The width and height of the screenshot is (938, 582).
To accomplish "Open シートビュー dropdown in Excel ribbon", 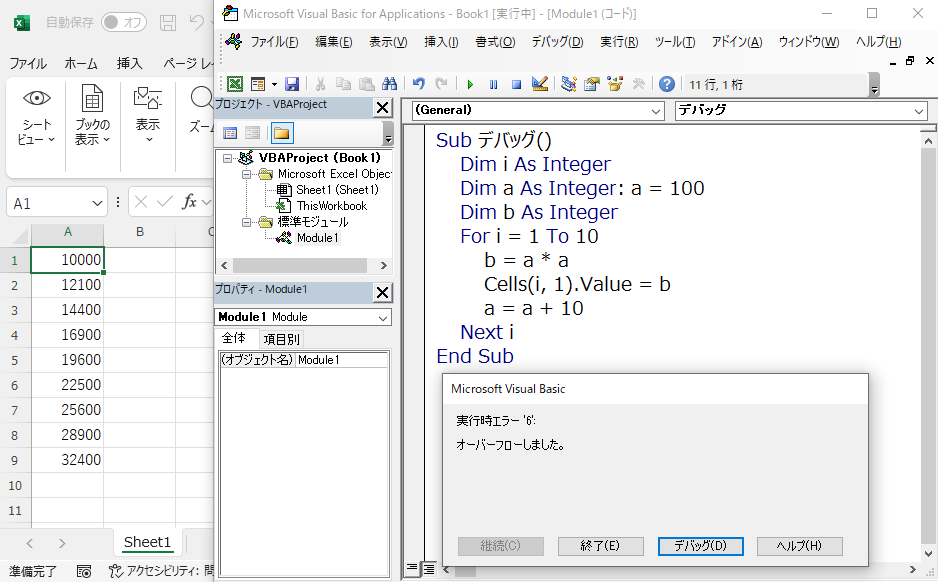I will click(x=36, y=115).
